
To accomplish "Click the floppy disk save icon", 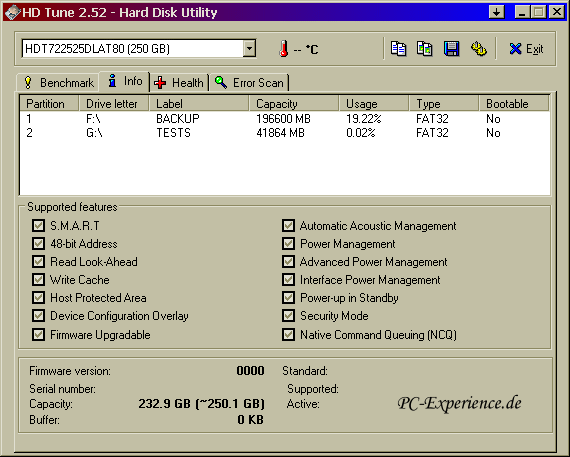I will pyautogui.click(x=451, y=48).
